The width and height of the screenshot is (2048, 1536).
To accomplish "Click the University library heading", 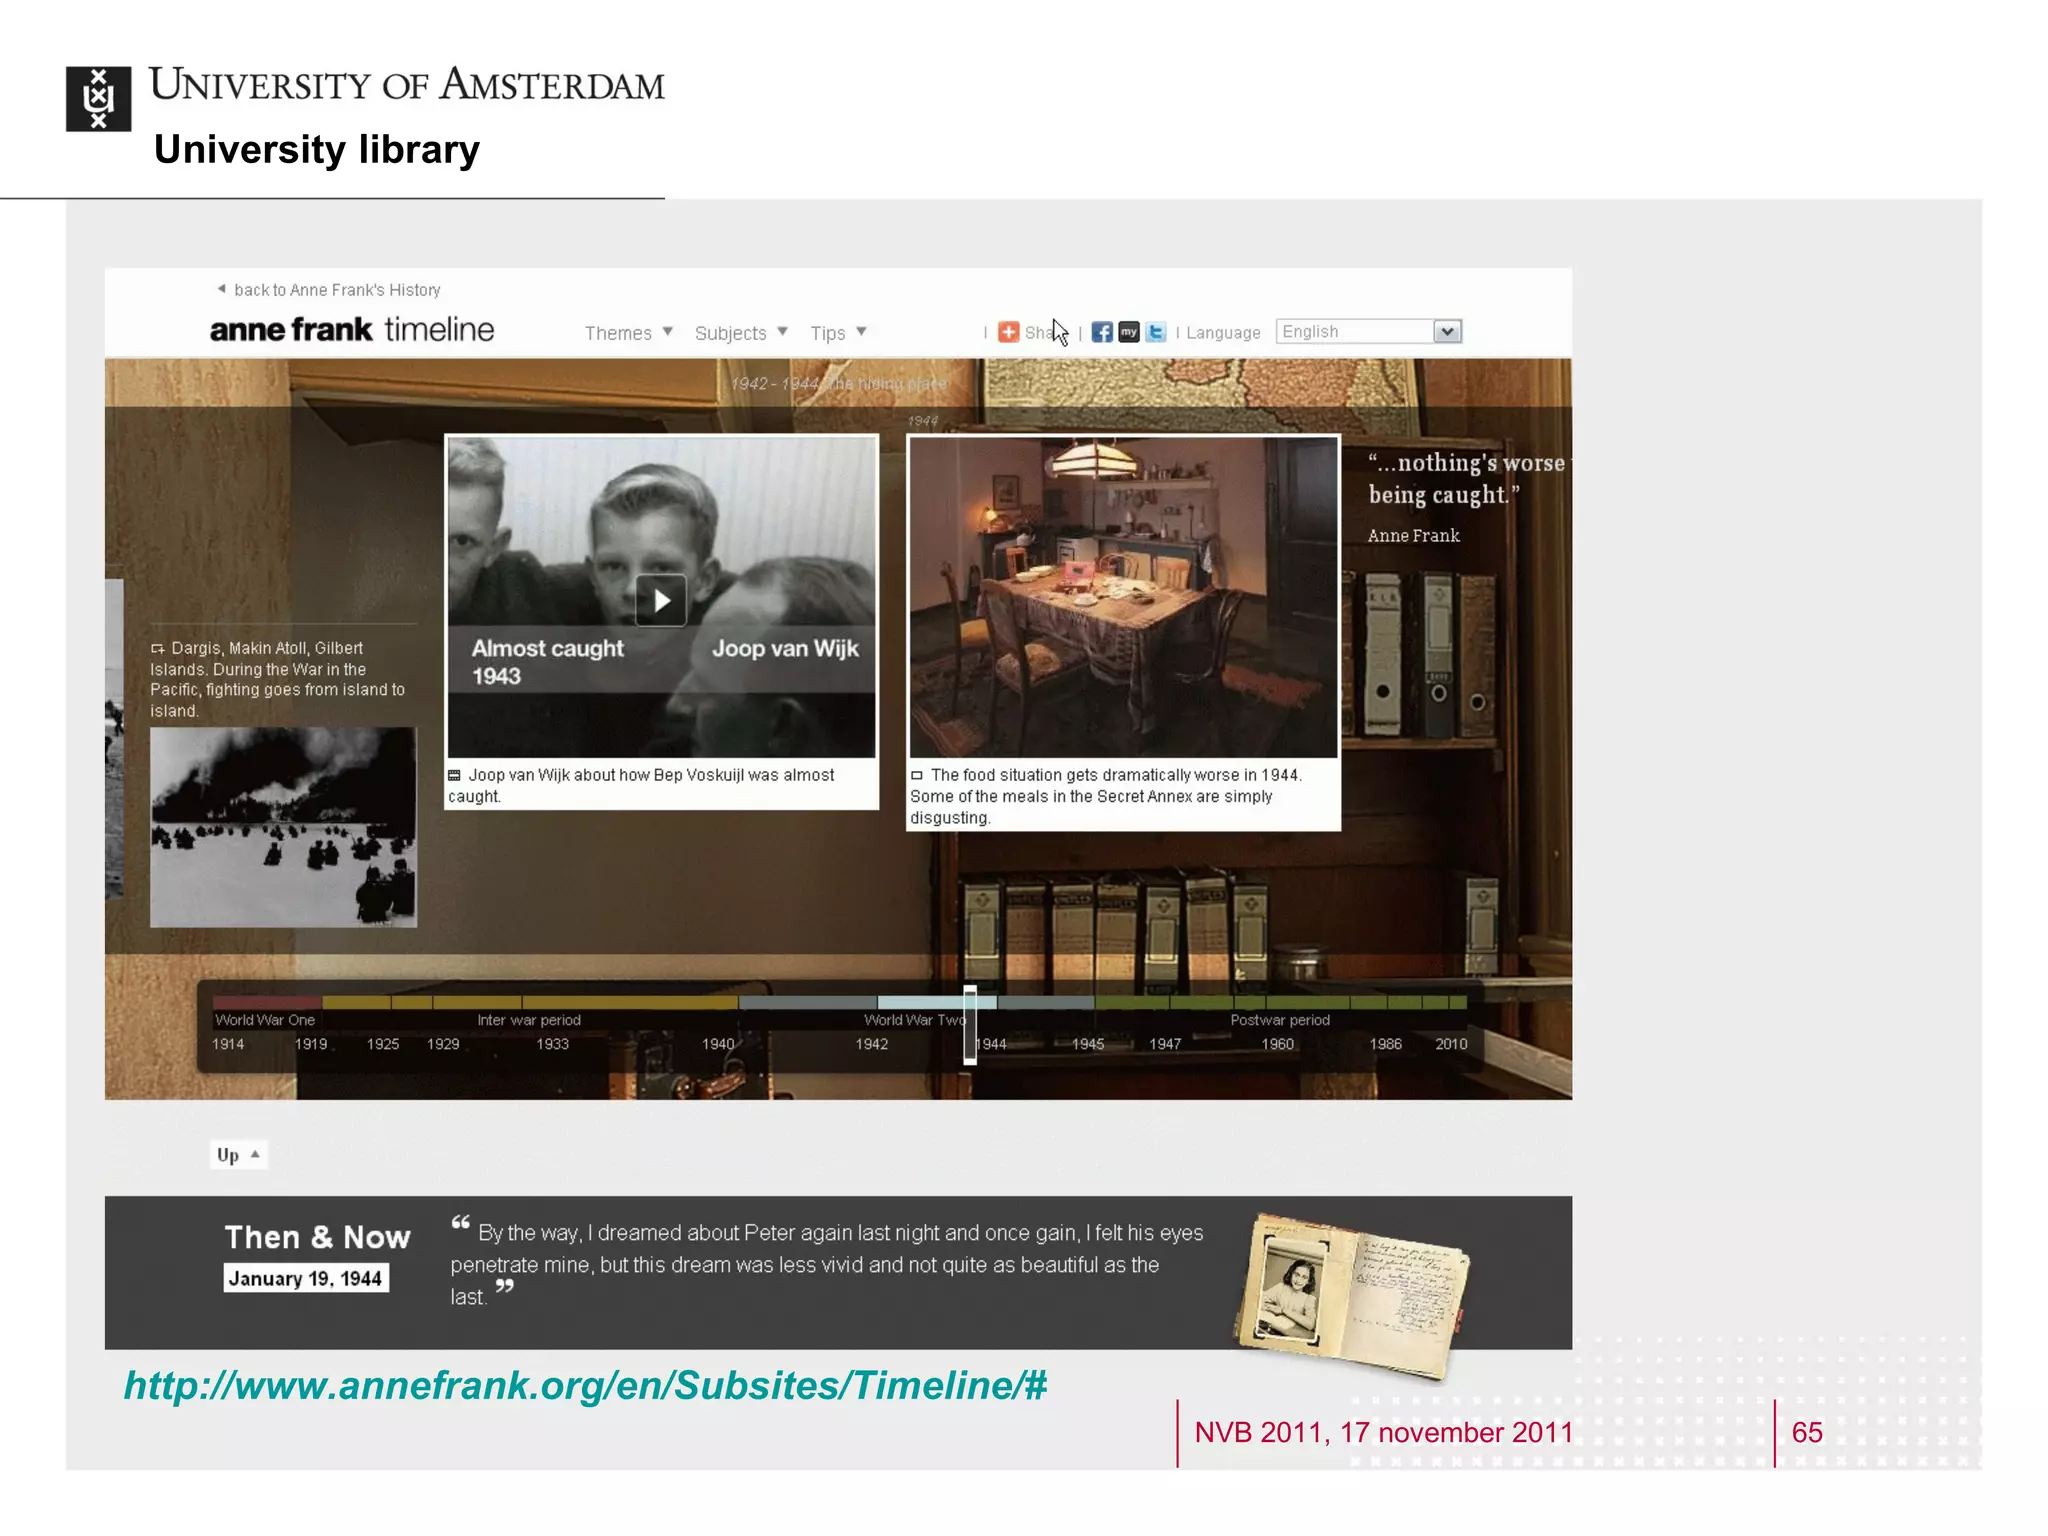I will pos(317,149).
